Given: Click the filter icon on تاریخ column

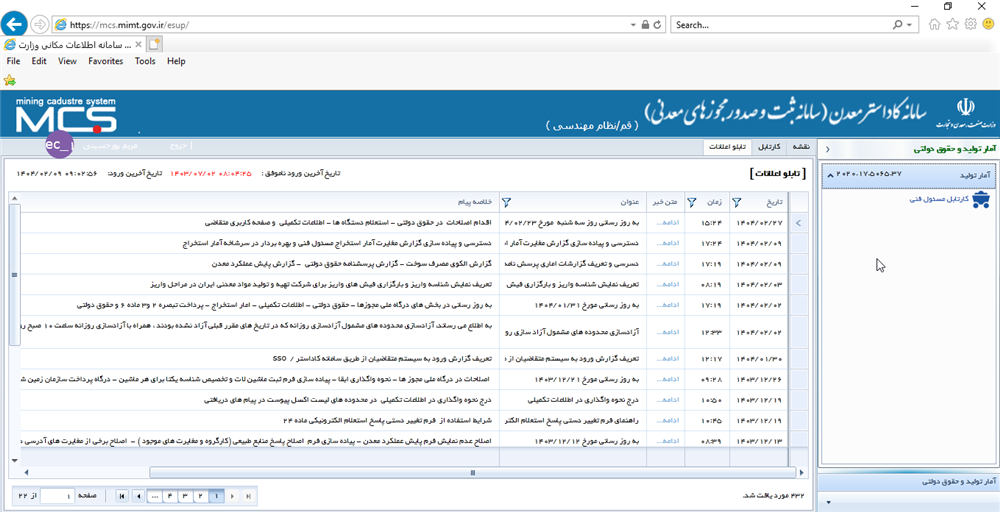Looking at the screenshot, I should (x=737, y=201).
